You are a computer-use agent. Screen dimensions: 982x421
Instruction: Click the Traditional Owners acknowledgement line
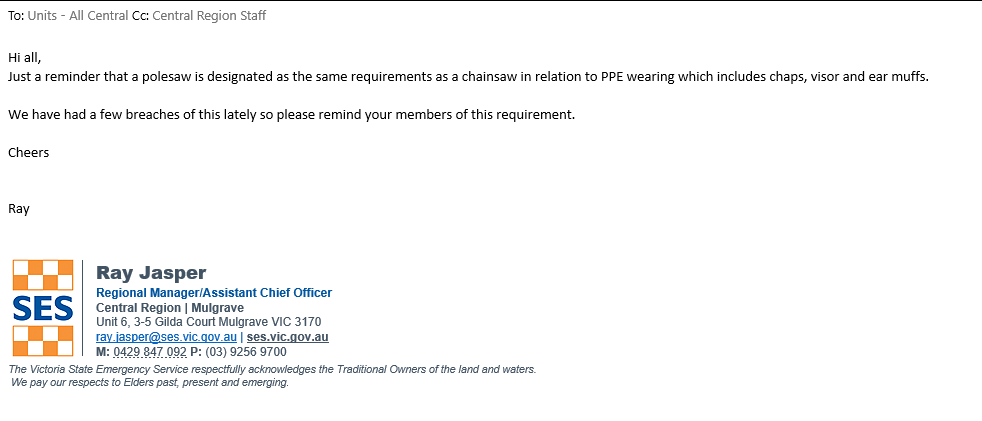point(272,369)
